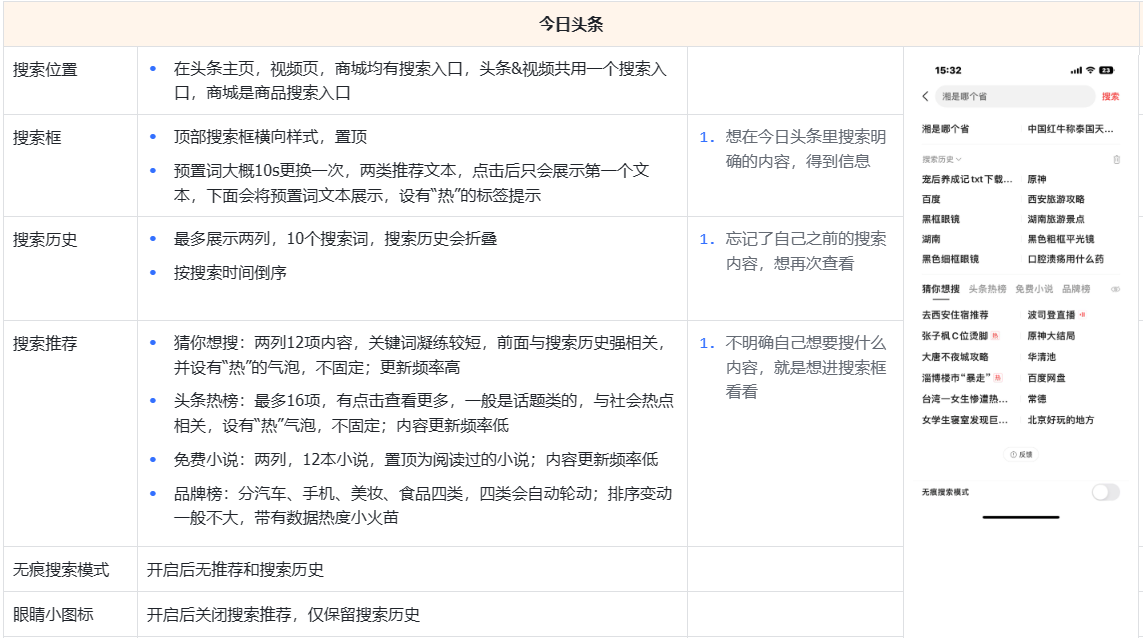
Task: Click bullet starting 头条热榜：最多16项
Action: [x=424, y=413]
